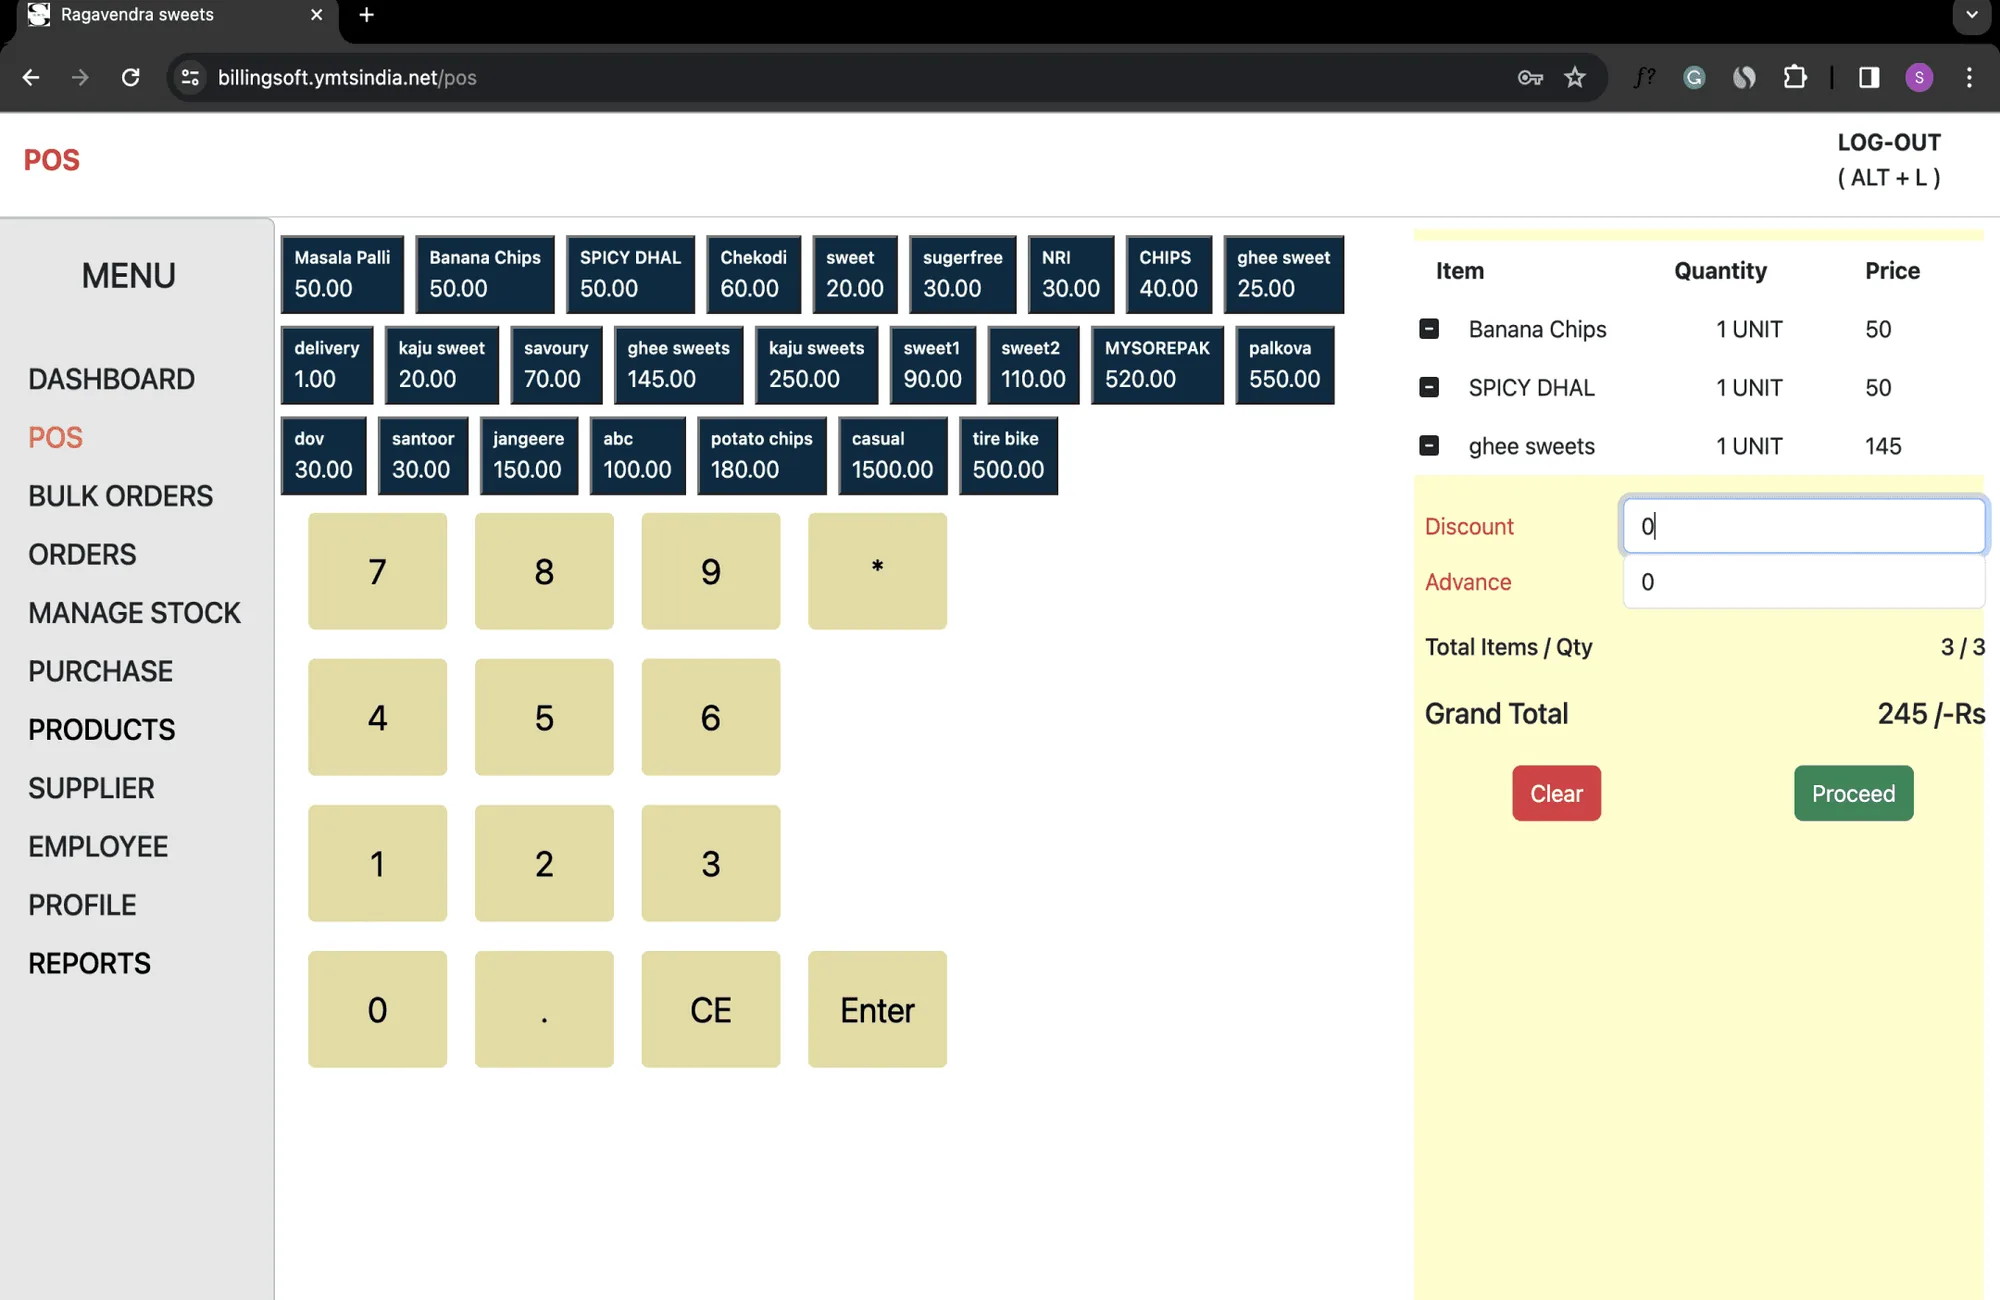Open the PRODUCTS menu entry
The image size is (2000, 1300).
[101, 730]
